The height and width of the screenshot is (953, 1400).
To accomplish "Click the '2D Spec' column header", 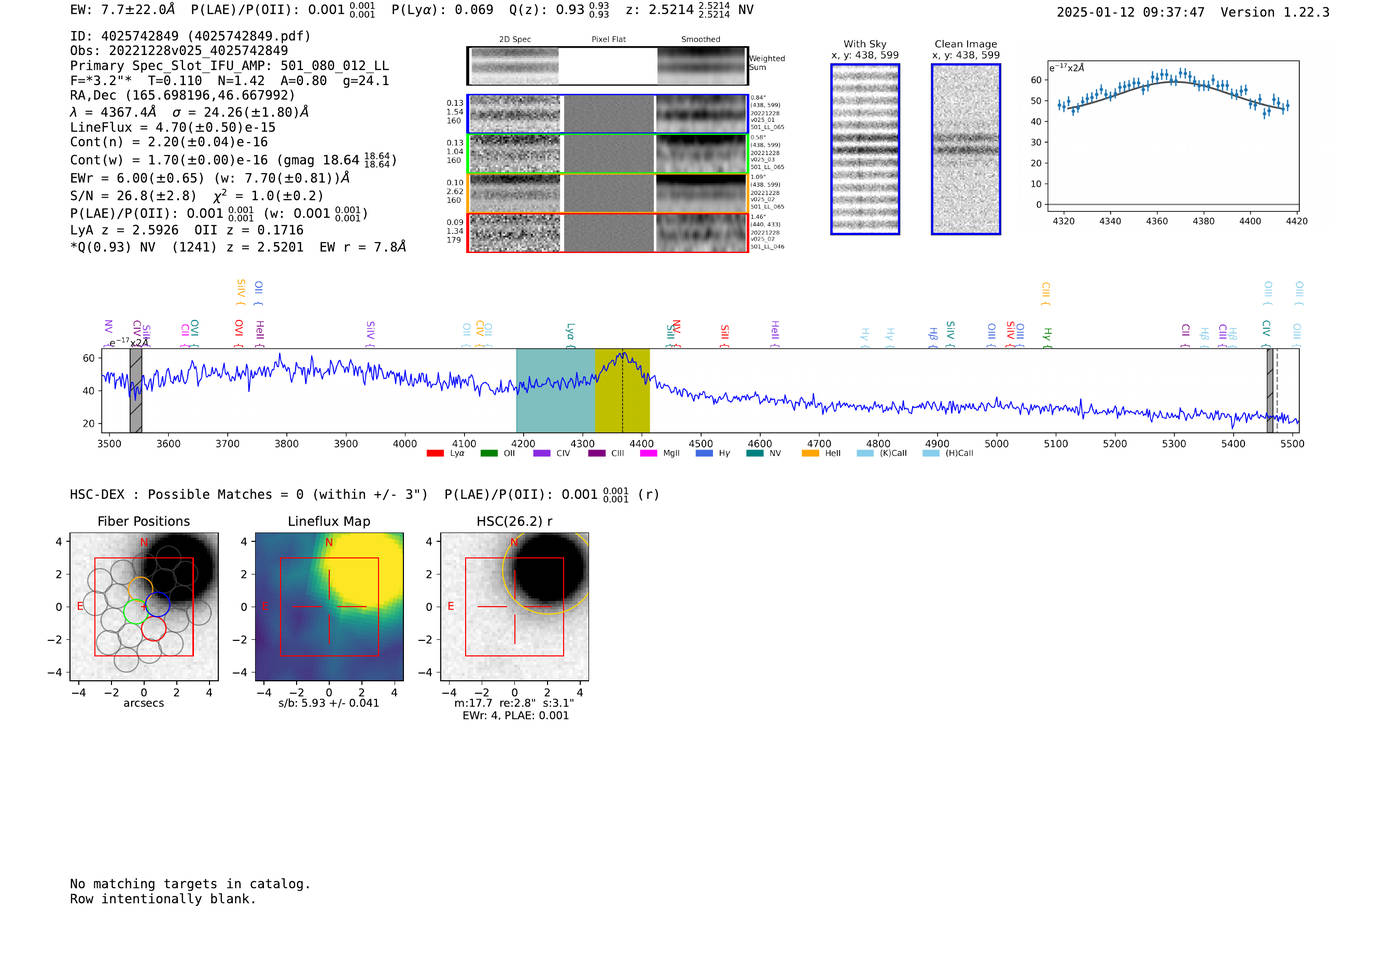I will [x=515, y=40].
